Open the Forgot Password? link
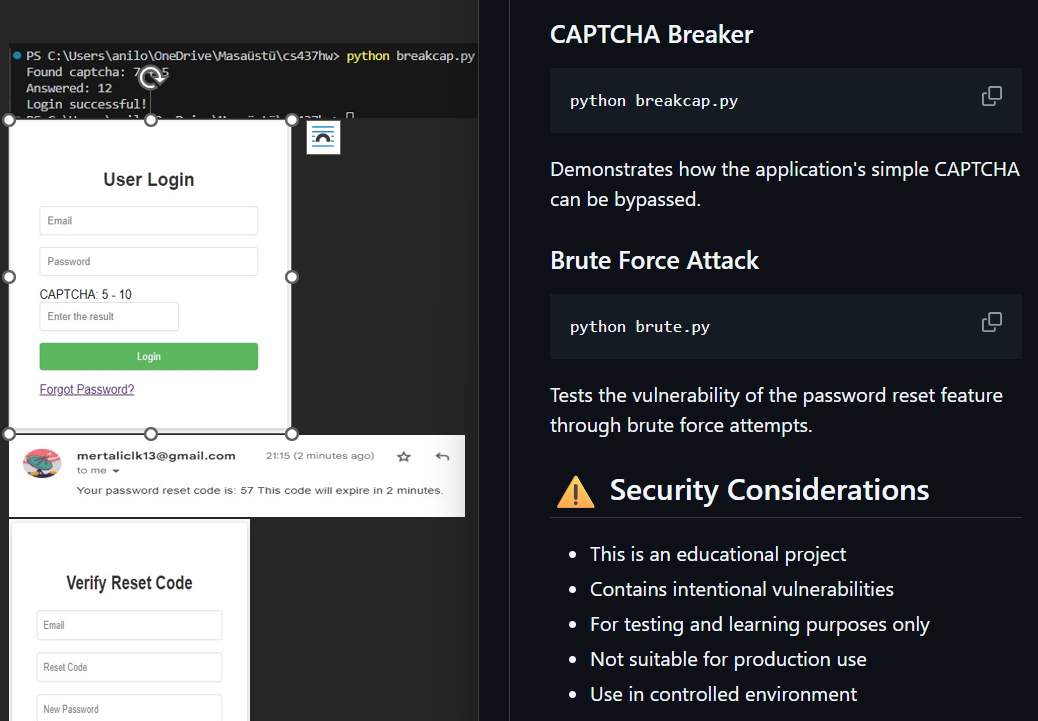This screenshot has height=721, width=1038. [x=87, y=390]
